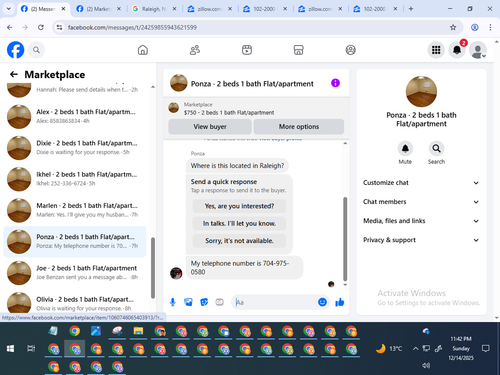Open the GIF picker icon
The width and height of the screenshot is (500, 375).
click(x=219, y=302)
